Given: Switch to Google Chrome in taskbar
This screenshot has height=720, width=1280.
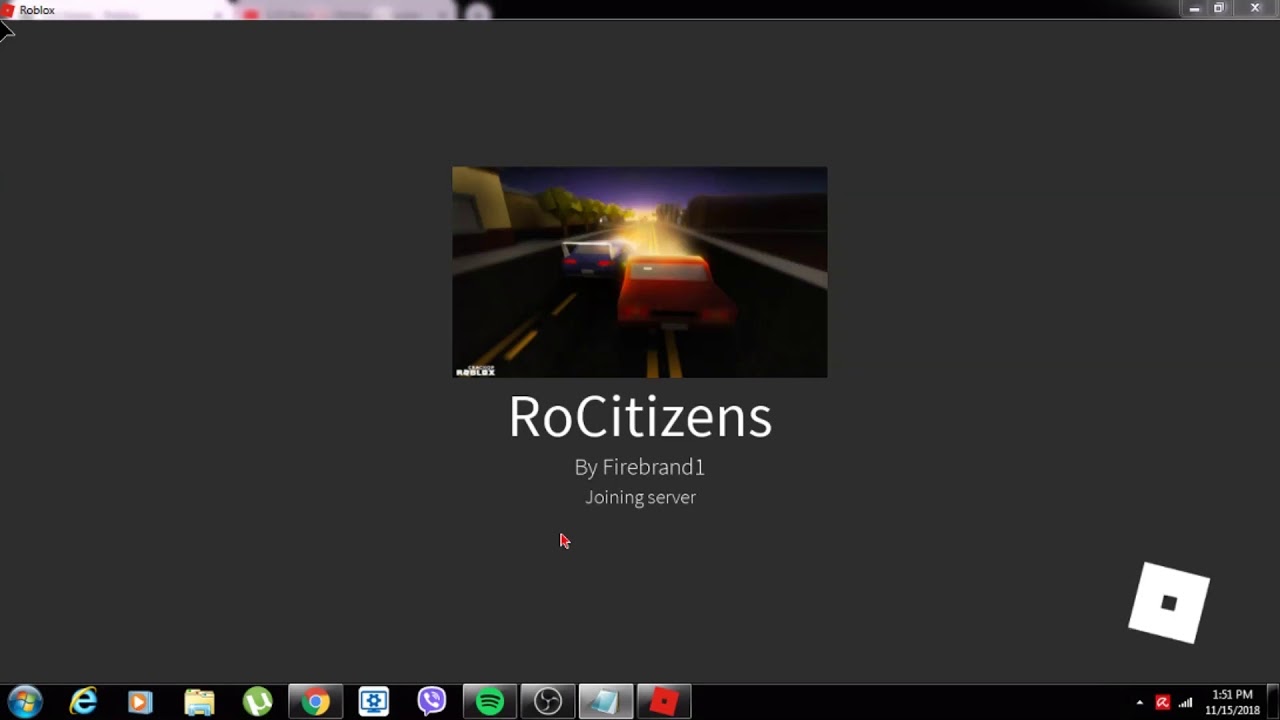Looking at the screenshot, I should (x=315, y=702).
